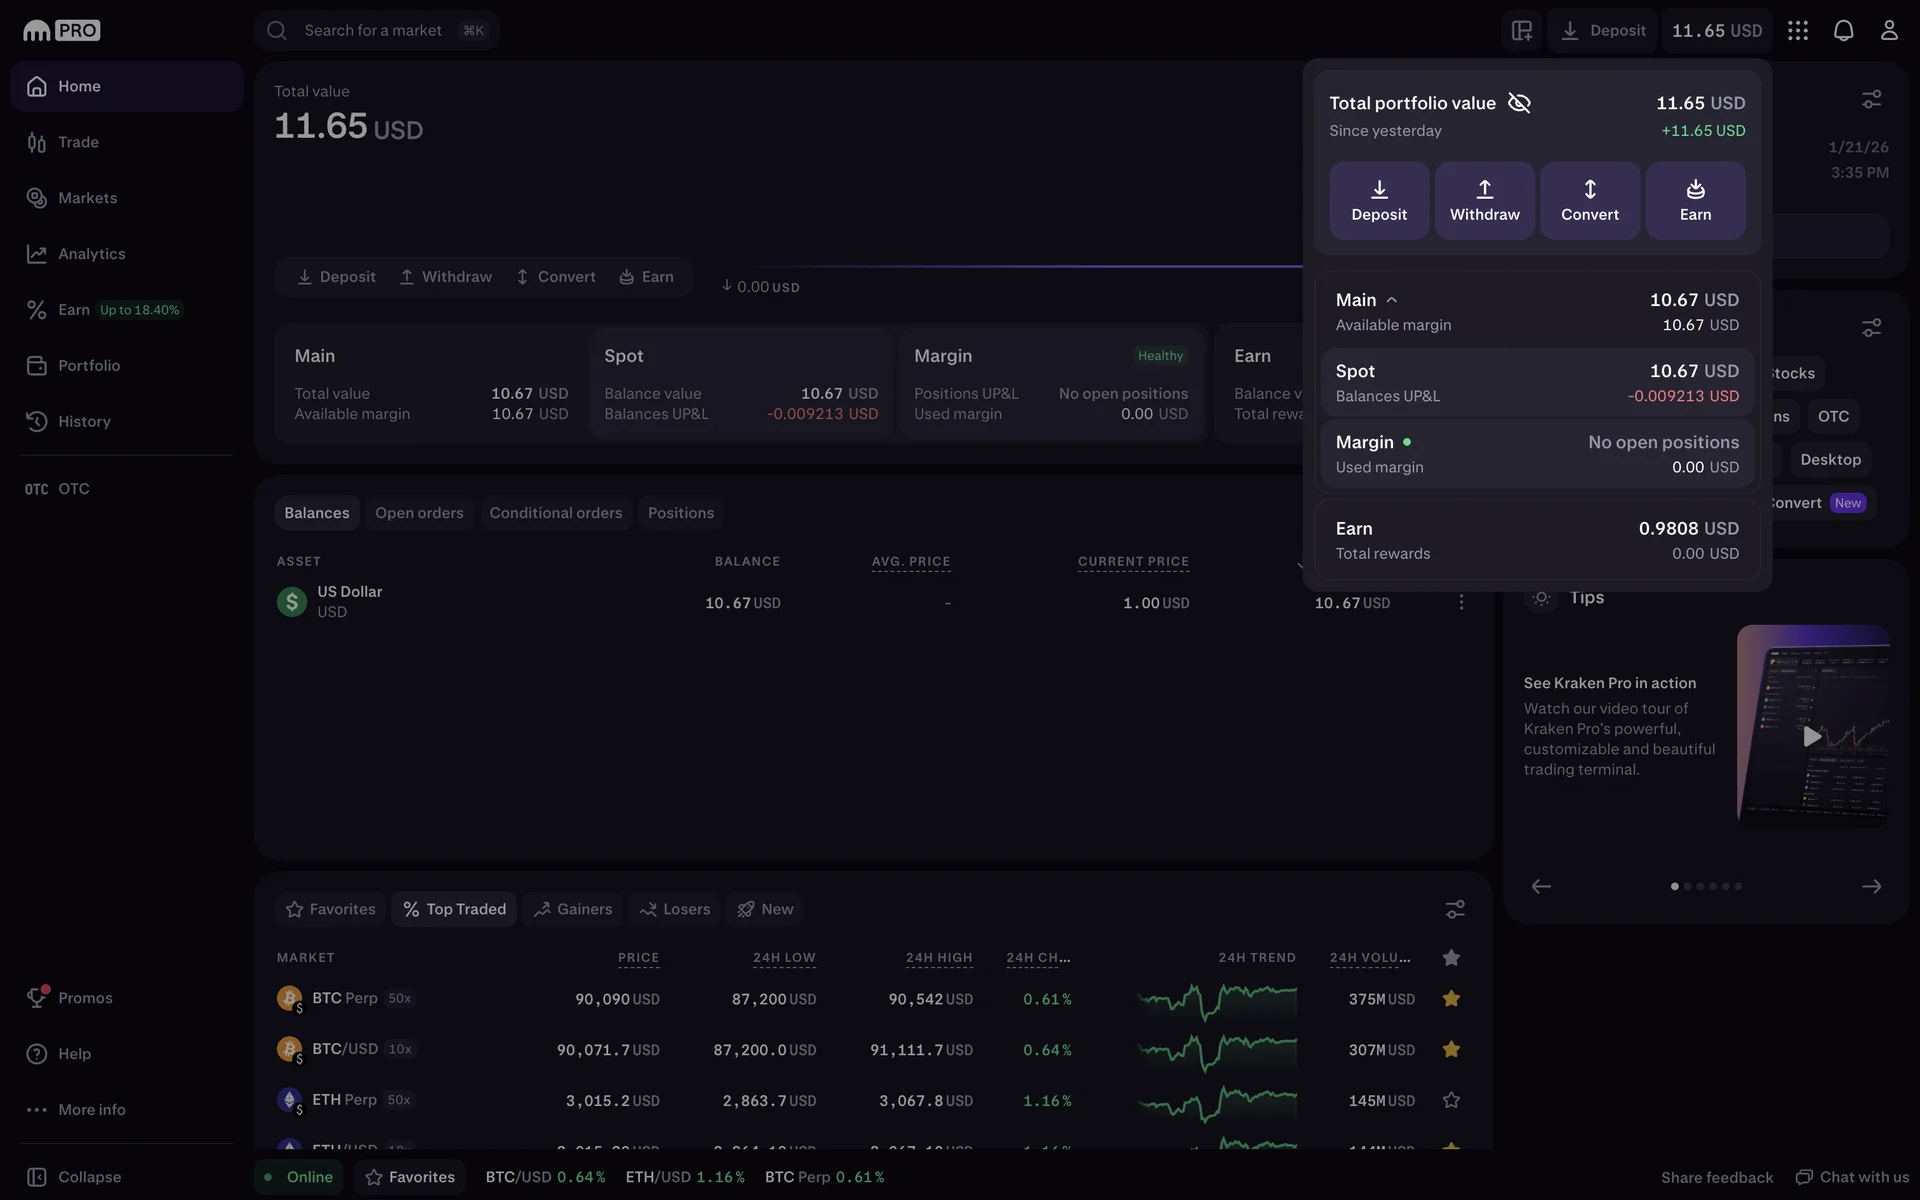Hide total portfolio value with eye icon
Screen dimensions: 1920x1200
(1519, 103)
